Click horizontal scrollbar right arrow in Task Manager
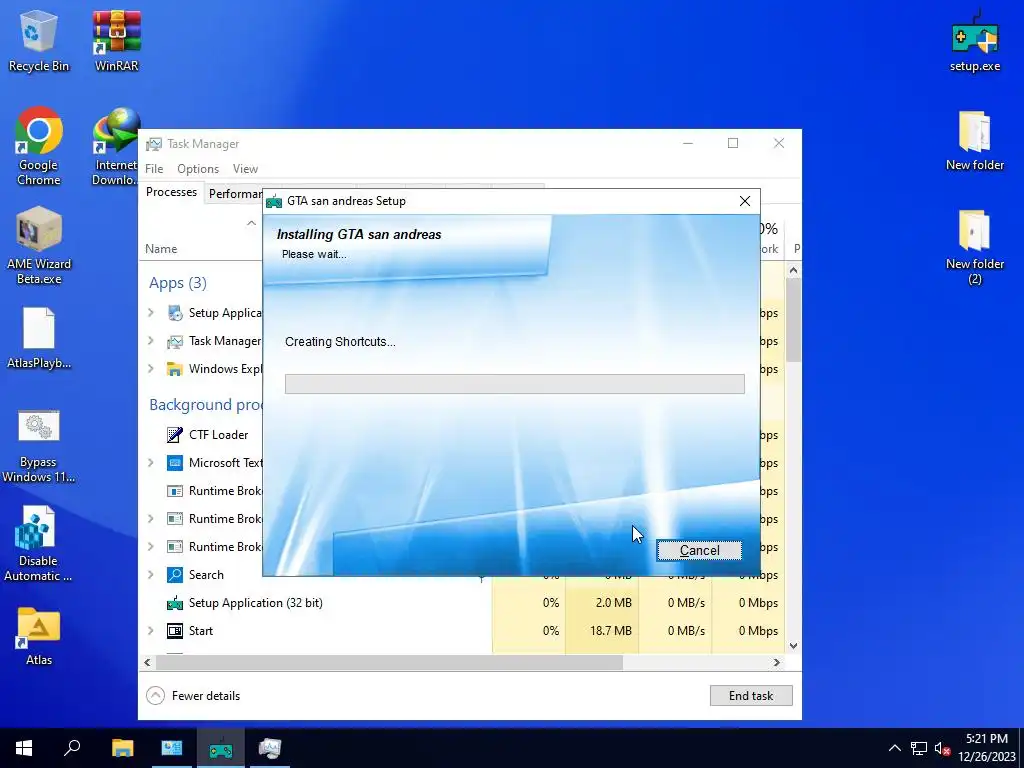The width and height of the screenshot is (1024, 768). pyautogui.click(x=776, y=662)
